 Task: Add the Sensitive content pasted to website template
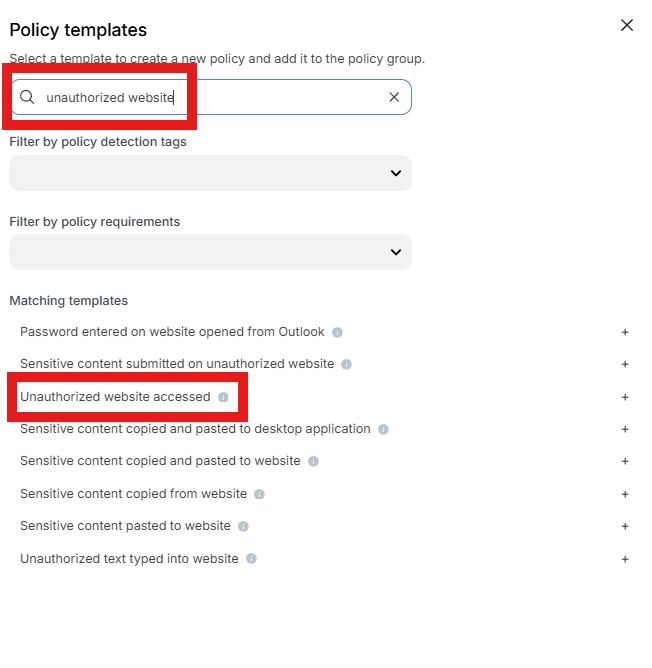coord(625,526)
